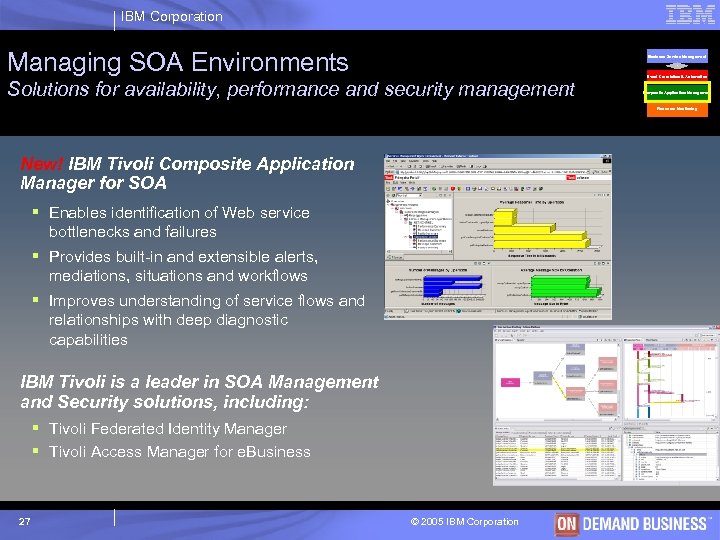The width and height of the screenshot is (720, 540).
Task: Click the pink start node in the topology diagram
Action: pos(510,382)
